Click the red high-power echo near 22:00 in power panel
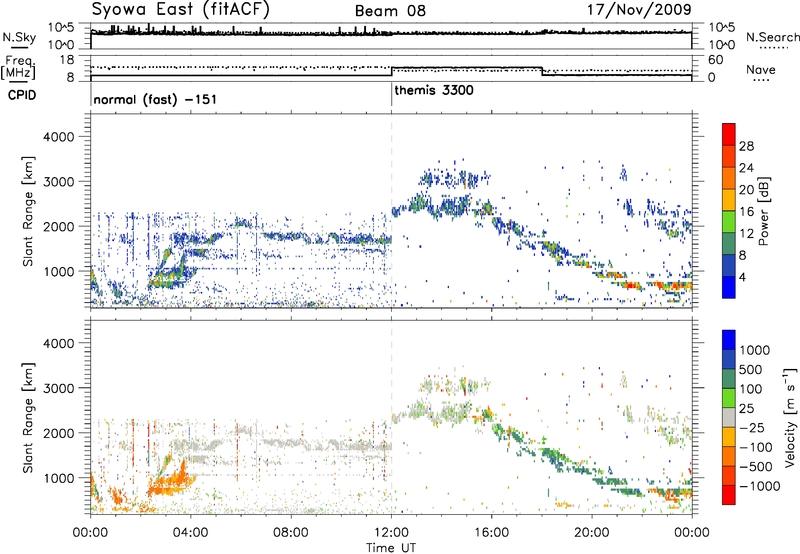The width and height of the screenshot is (800, 554). point(632,285)
